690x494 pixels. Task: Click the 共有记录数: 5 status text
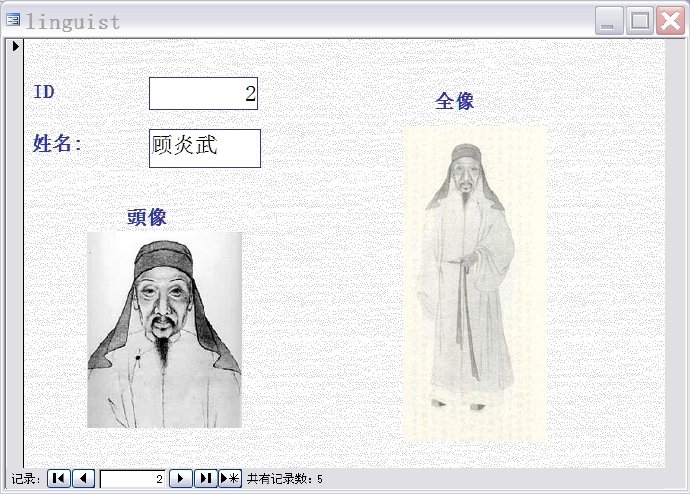(285, 479)
